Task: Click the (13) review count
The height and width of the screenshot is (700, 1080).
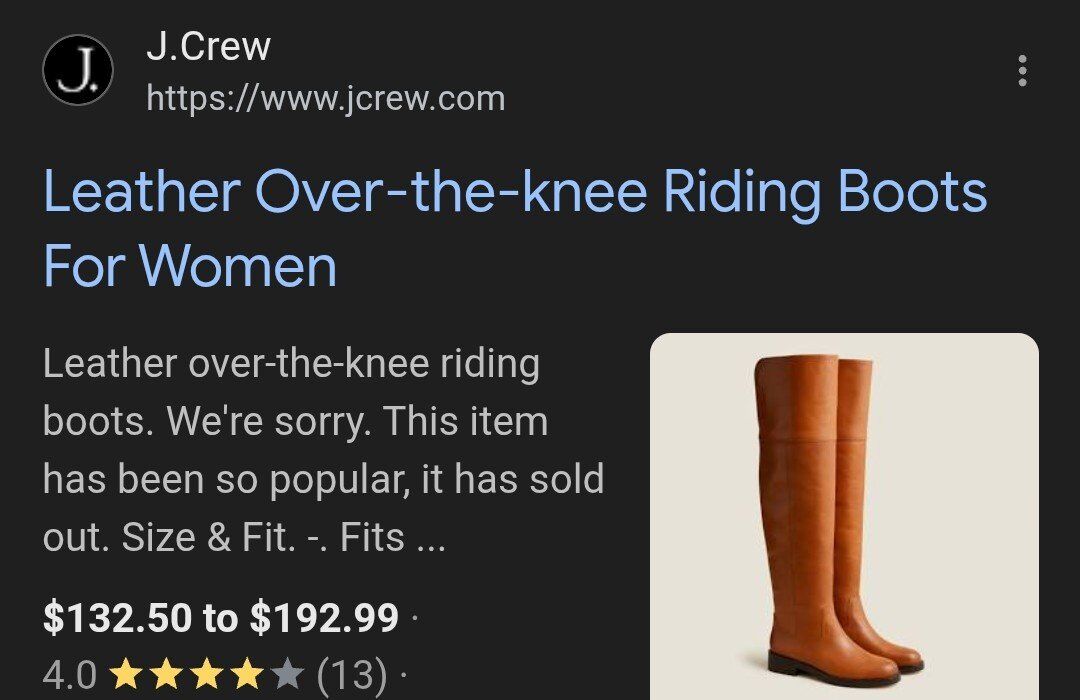Action: click(x=352, y=674)
